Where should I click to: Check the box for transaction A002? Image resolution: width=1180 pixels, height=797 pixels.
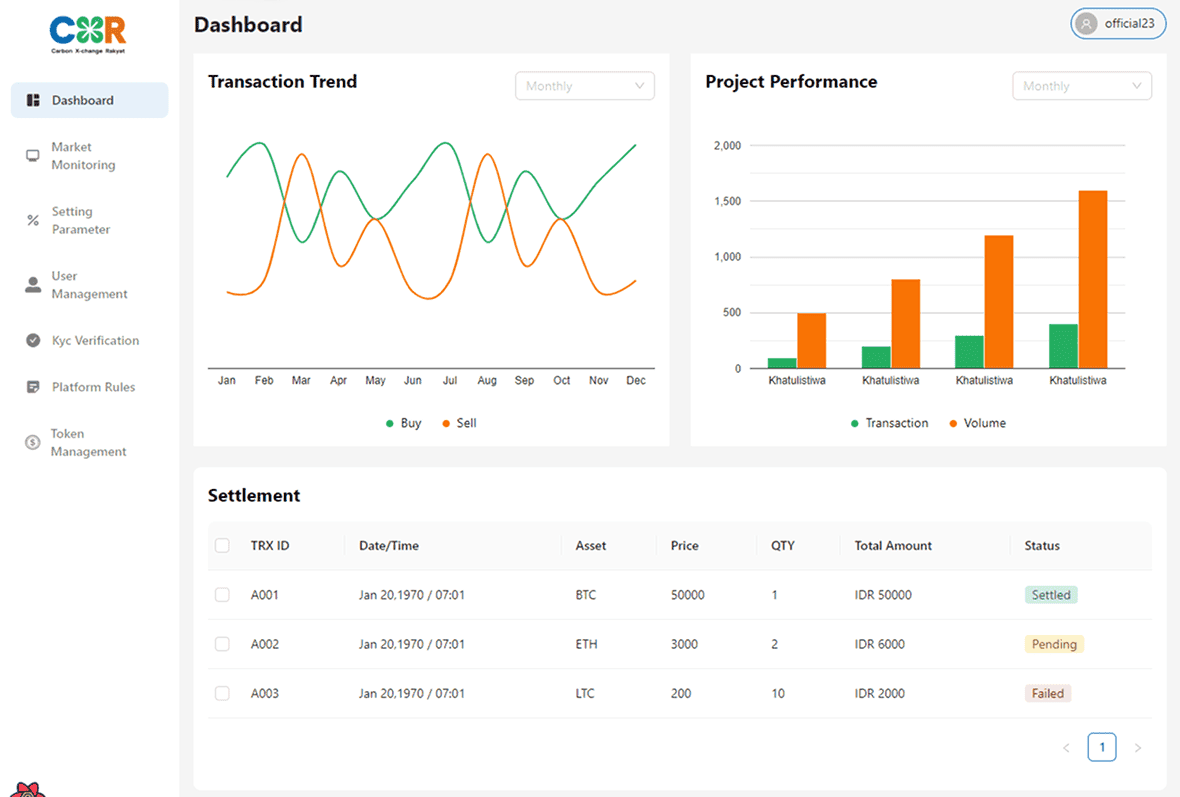click(222, 644)
